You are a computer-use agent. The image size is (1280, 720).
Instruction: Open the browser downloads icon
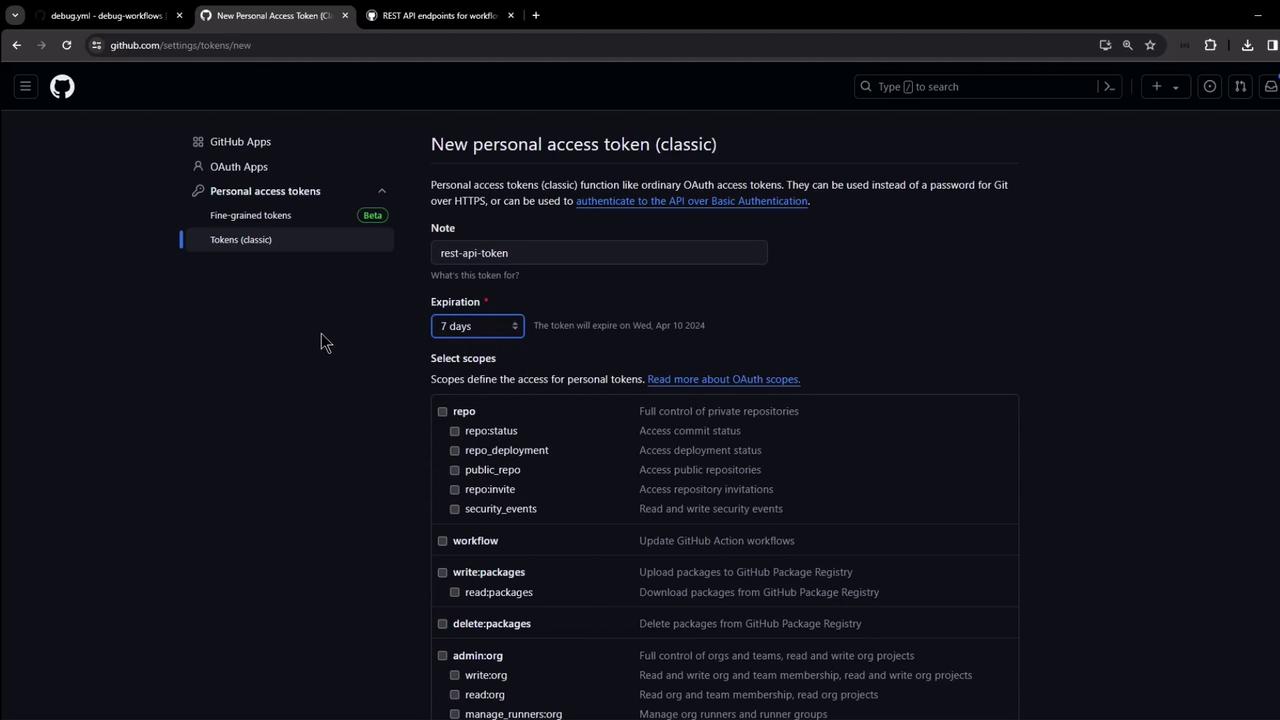pyautogui.click(x=1247, y=45)
